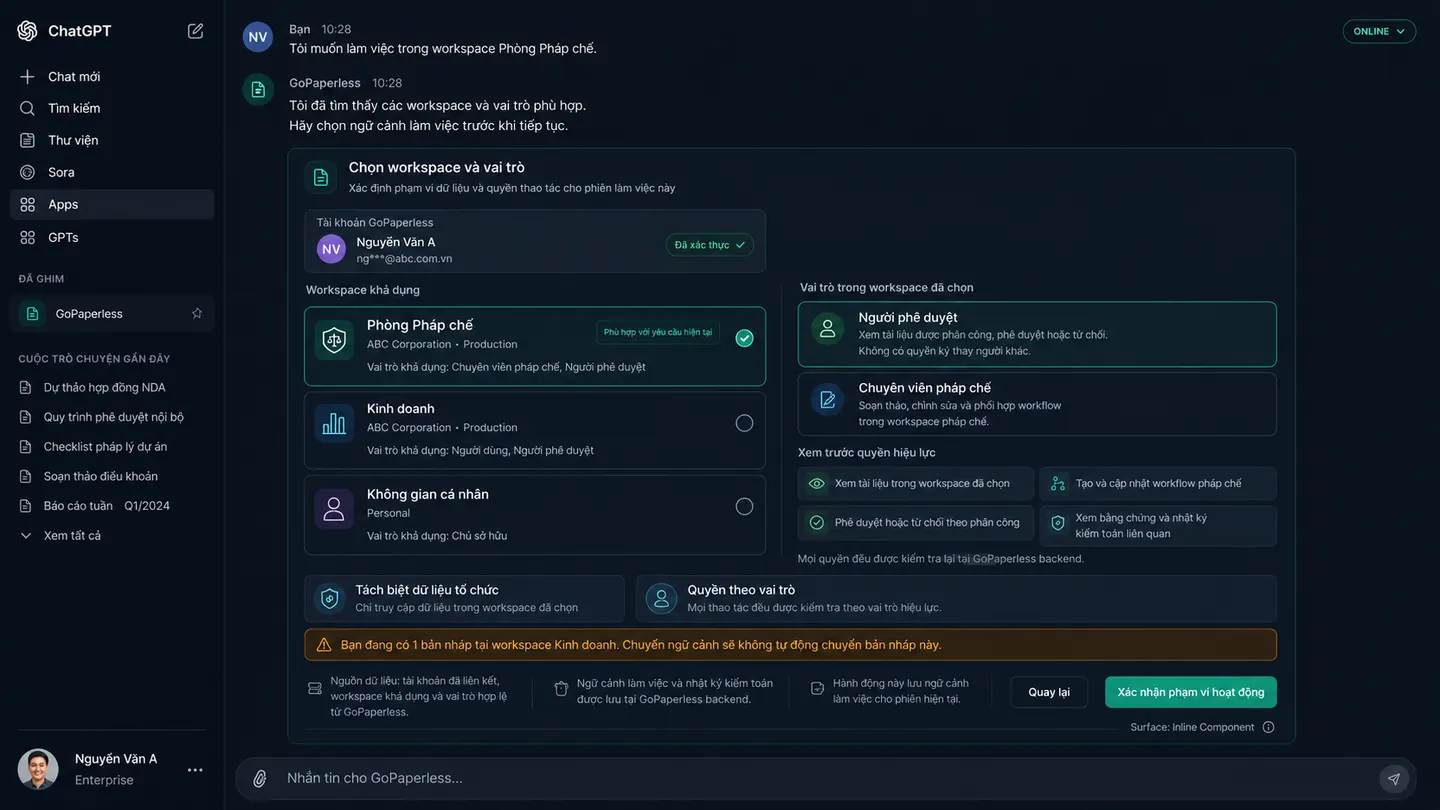This screenshot has width=1440, height=810.
Task: Click the send message arrow icon
Action: [x=1394, y=778]
